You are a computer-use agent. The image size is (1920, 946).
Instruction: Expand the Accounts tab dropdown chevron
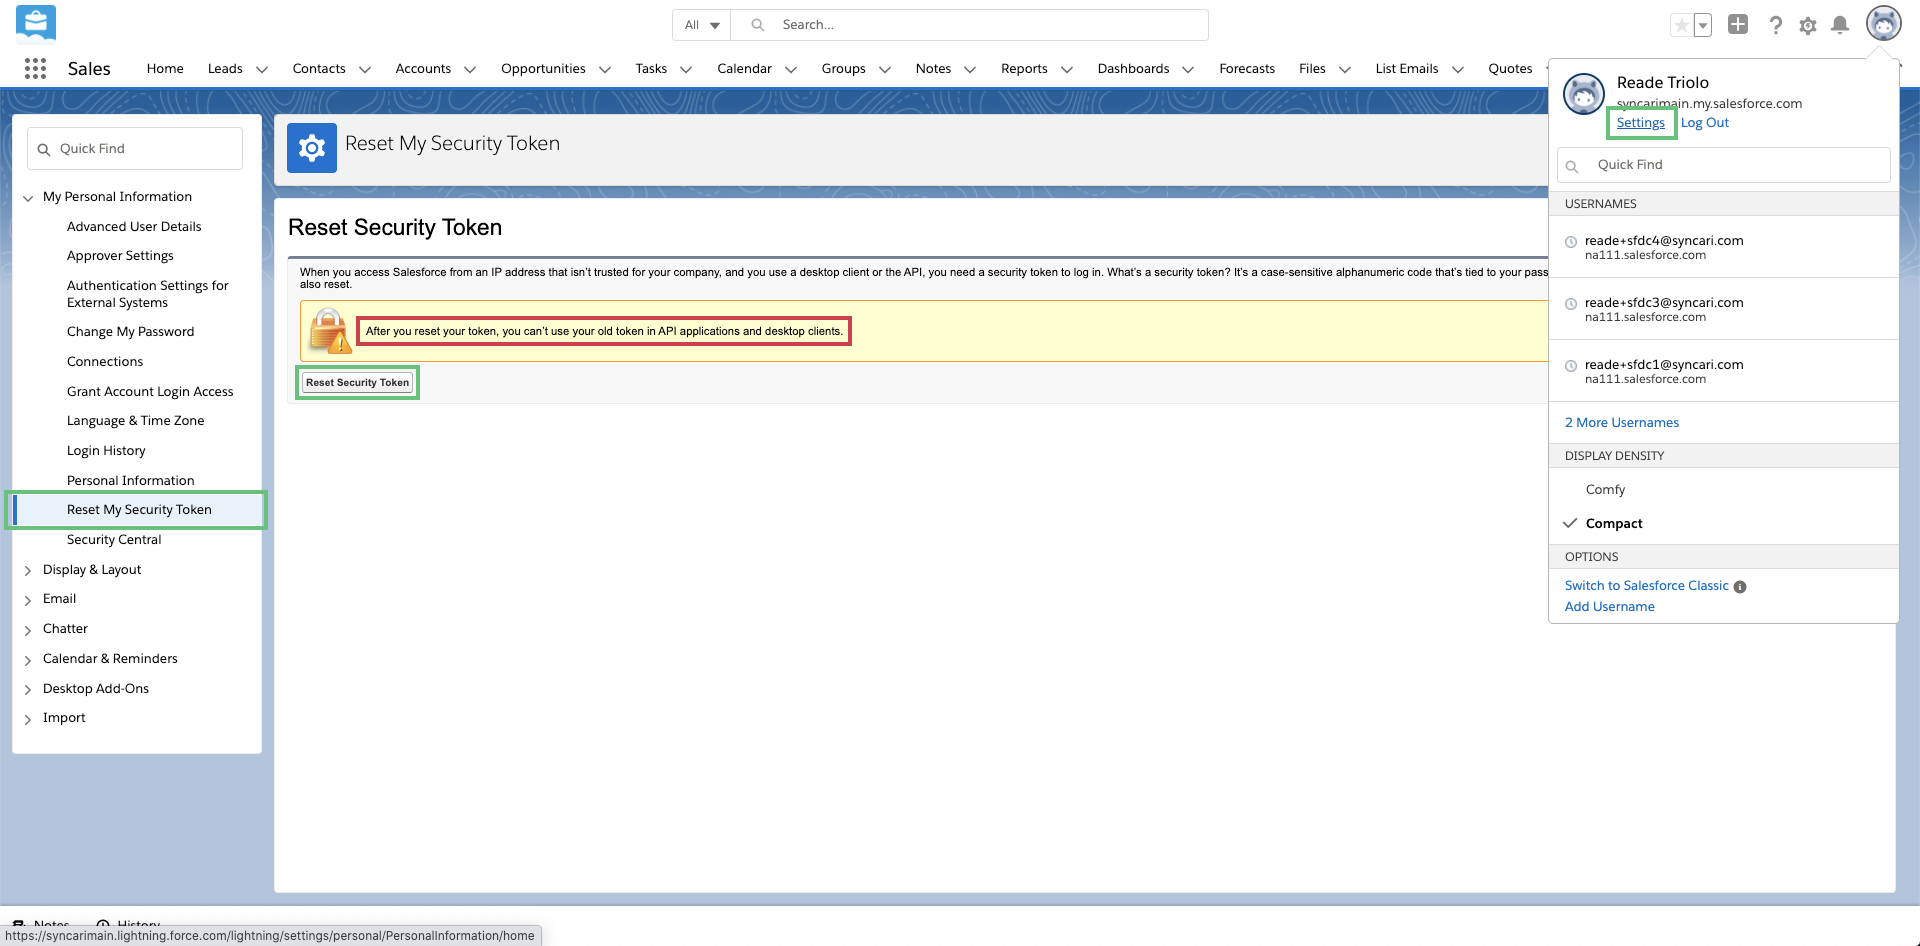470,70
